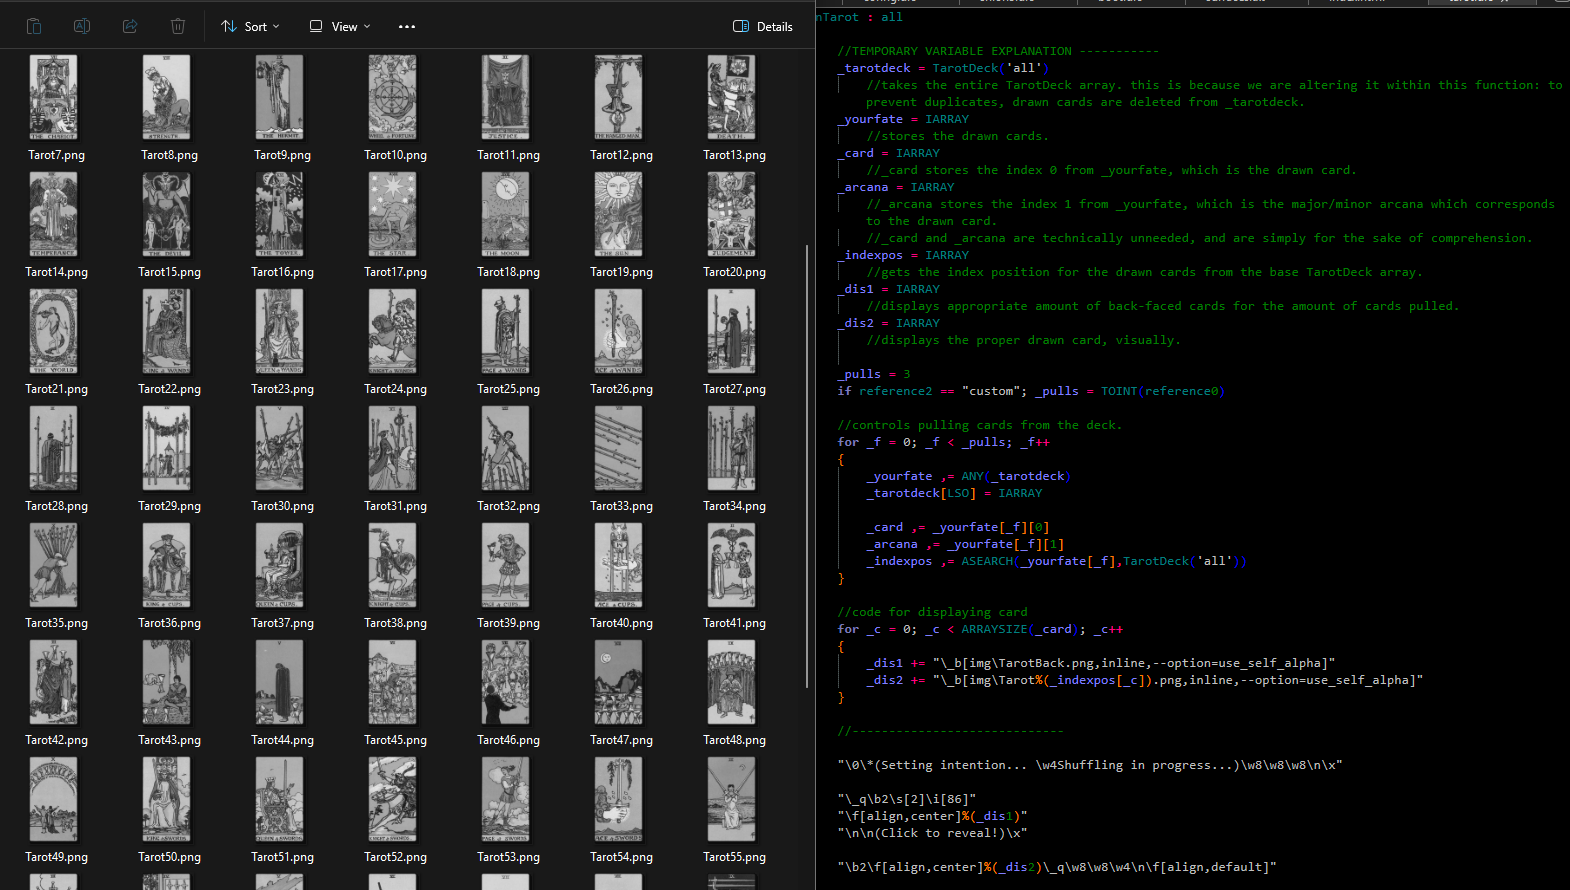1570x890 pixels.
Task: Click the file name Tarot32.png
Action: coord(509,506)
